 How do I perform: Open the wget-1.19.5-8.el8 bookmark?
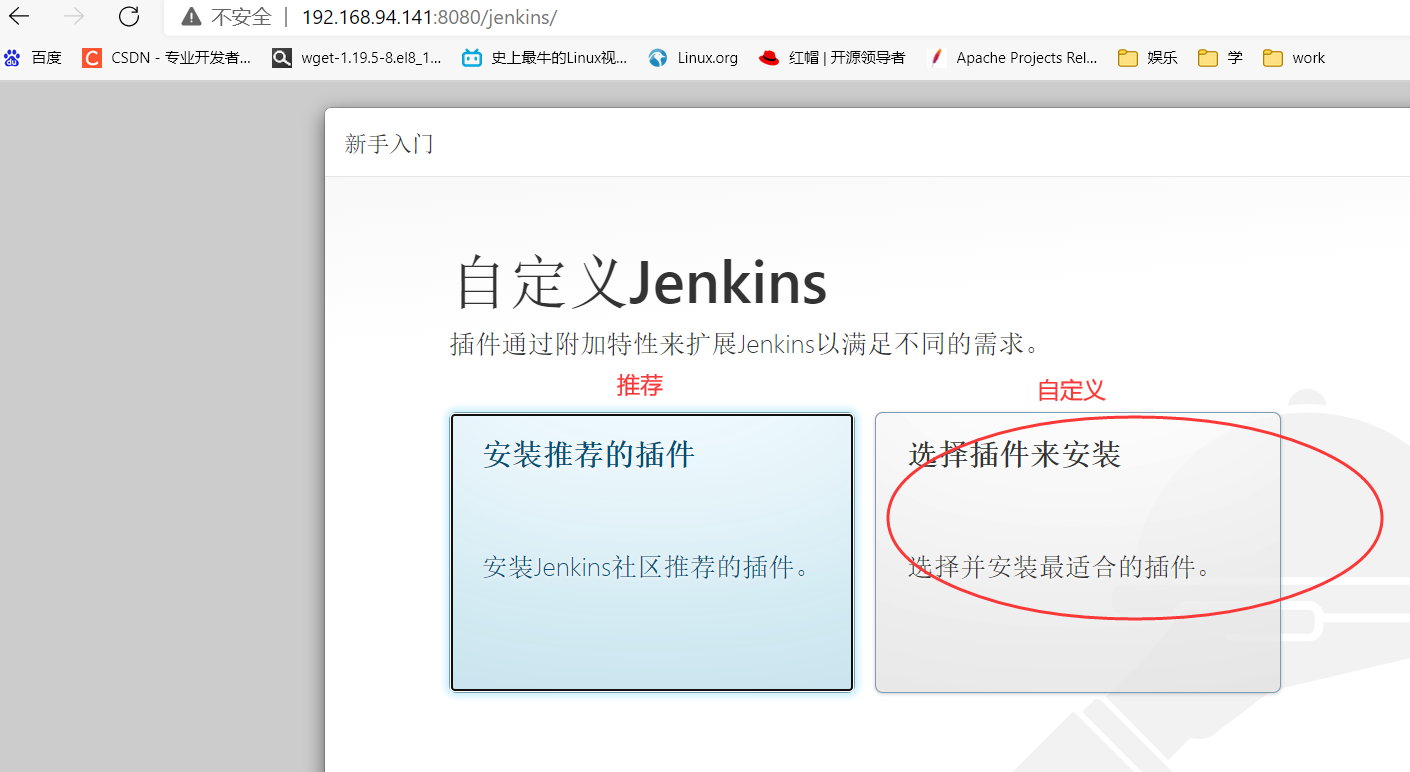point(357,58)
